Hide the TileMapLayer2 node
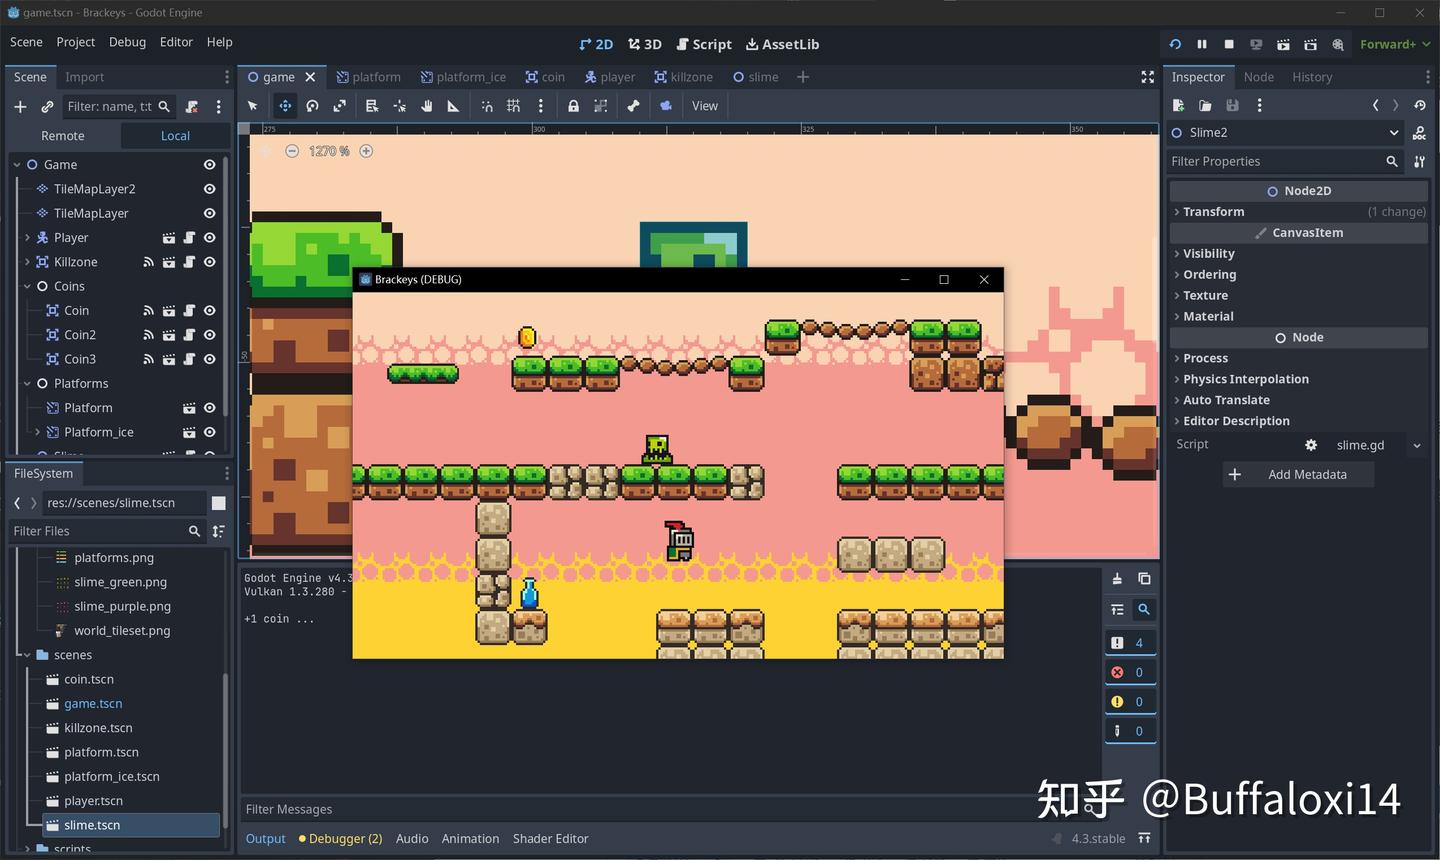 pos(209,188)
